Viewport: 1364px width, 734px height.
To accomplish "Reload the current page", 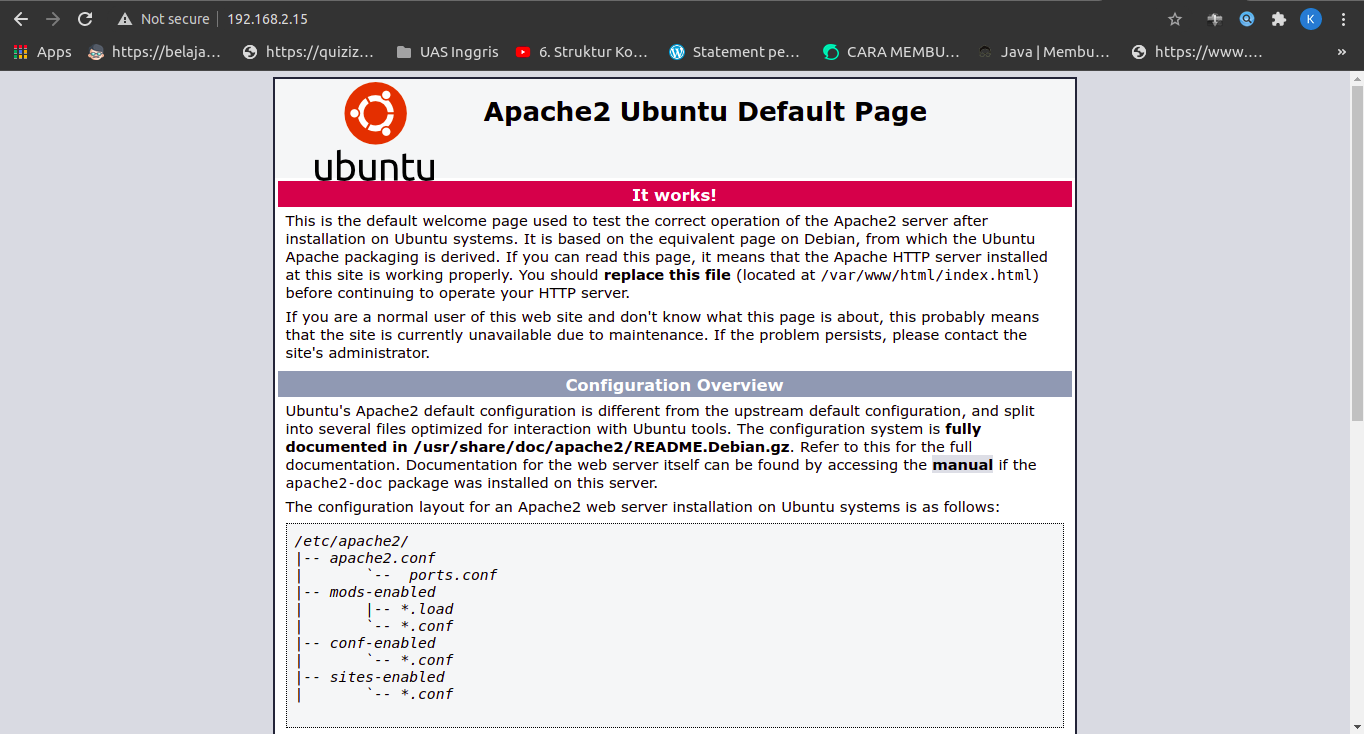I will tap(85, 19).
